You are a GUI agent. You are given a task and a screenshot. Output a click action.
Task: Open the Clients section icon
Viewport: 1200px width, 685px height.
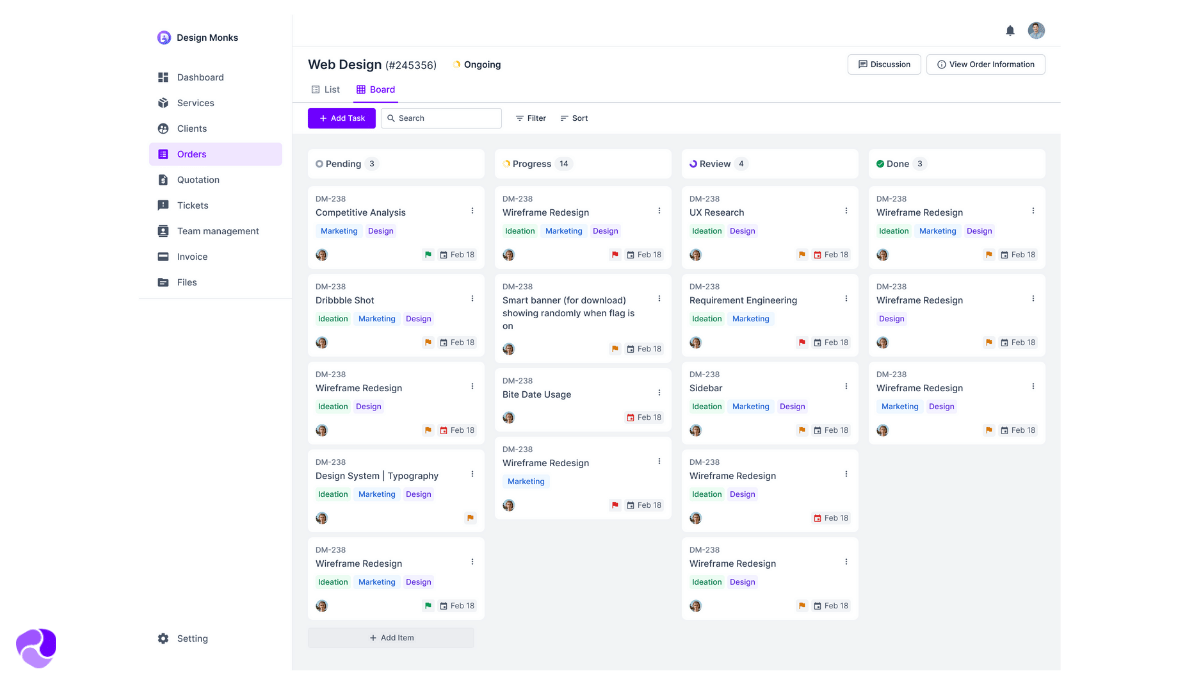coord(163,128)
